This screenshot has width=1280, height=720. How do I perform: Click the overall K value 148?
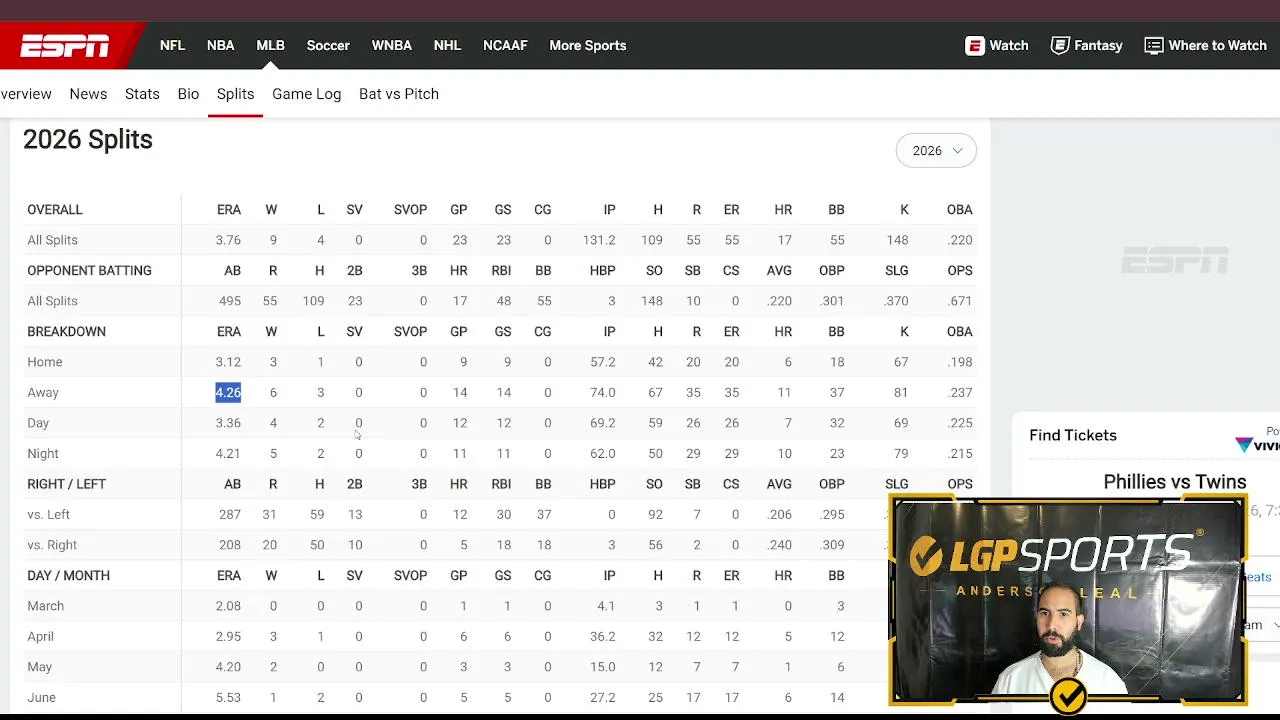coord(897,240)
